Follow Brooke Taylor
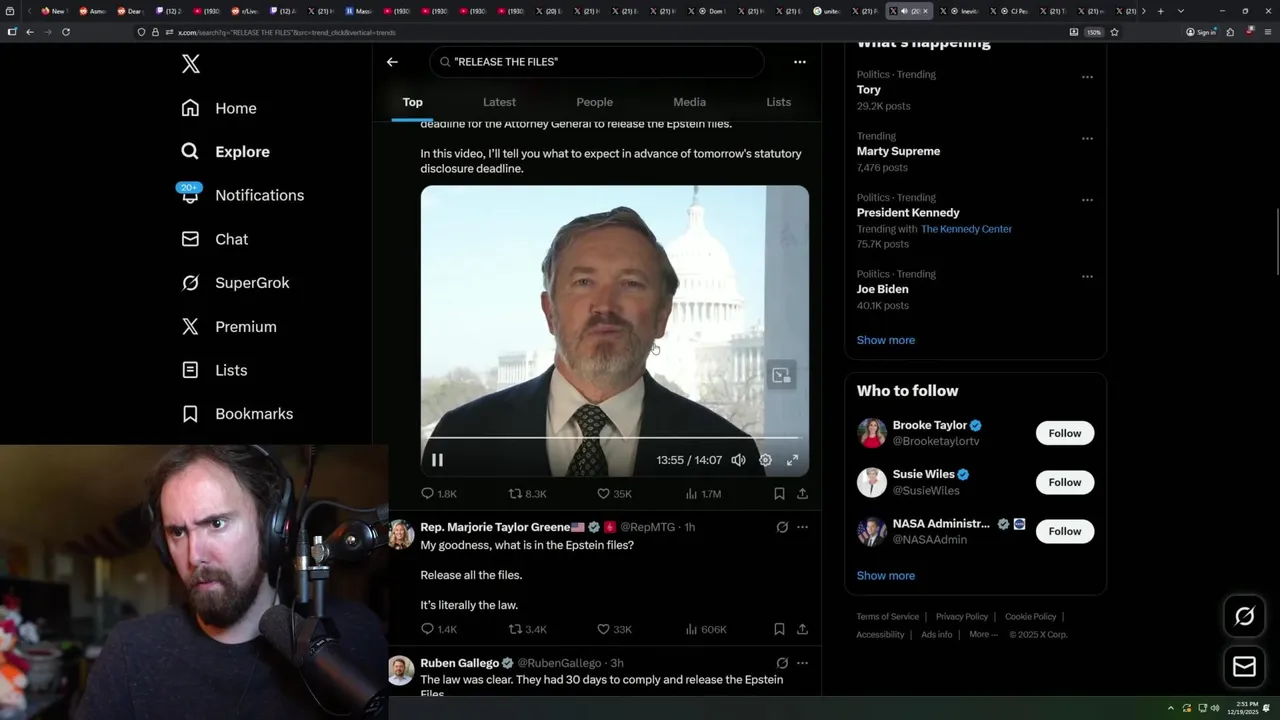Viewport: 1280px width, 720px height. point(1065,433)
